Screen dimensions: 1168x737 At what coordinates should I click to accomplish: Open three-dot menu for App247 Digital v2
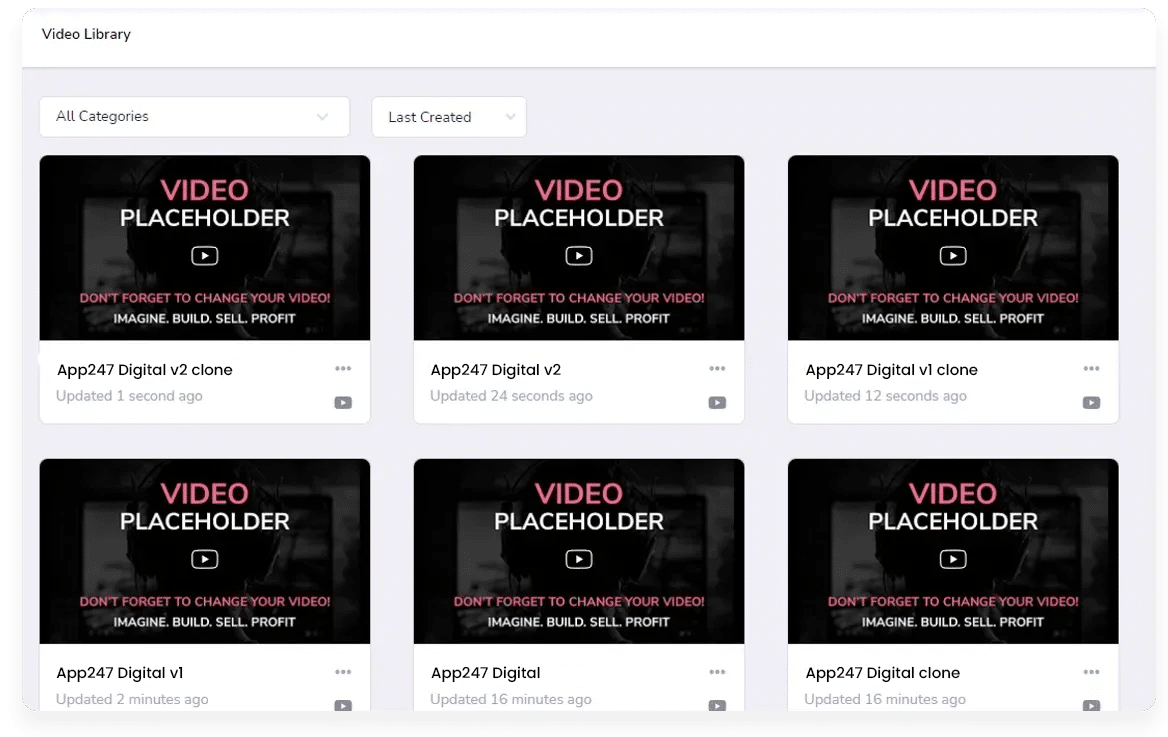coord(717,369)
